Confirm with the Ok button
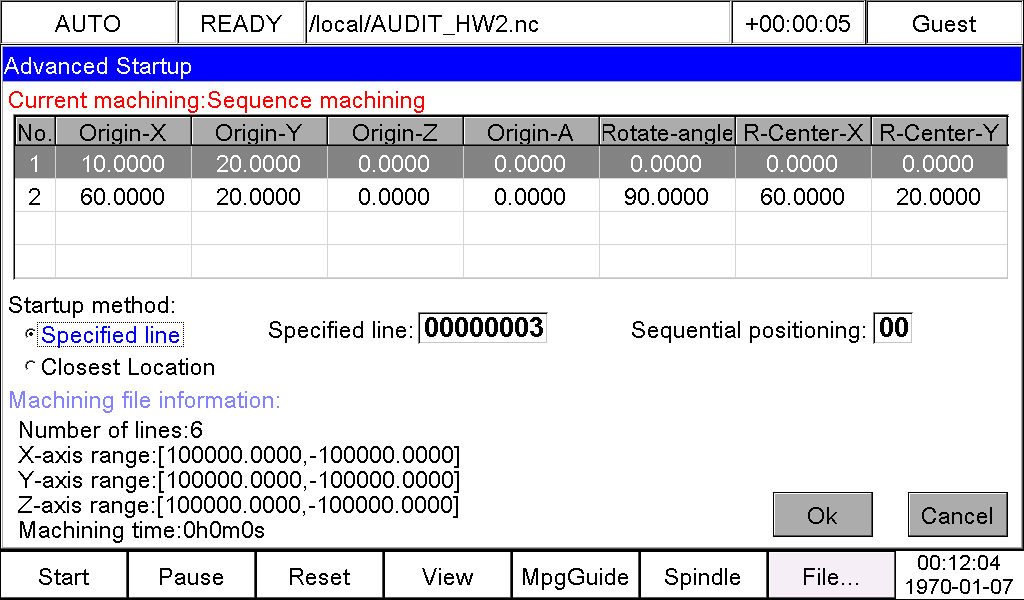 point(822,515)
